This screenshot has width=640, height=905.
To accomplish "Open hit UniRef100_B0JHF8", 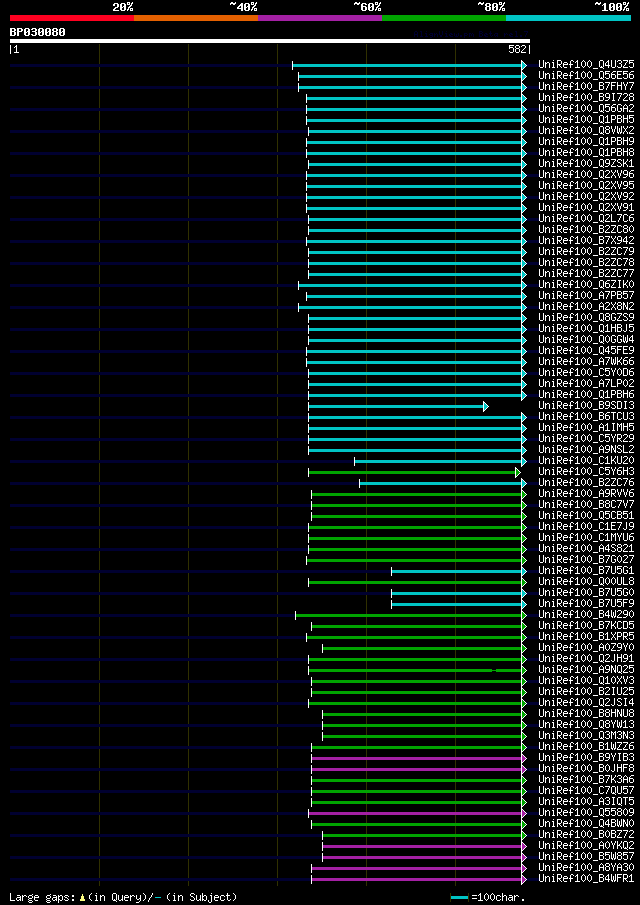I will tap(586, 769).
